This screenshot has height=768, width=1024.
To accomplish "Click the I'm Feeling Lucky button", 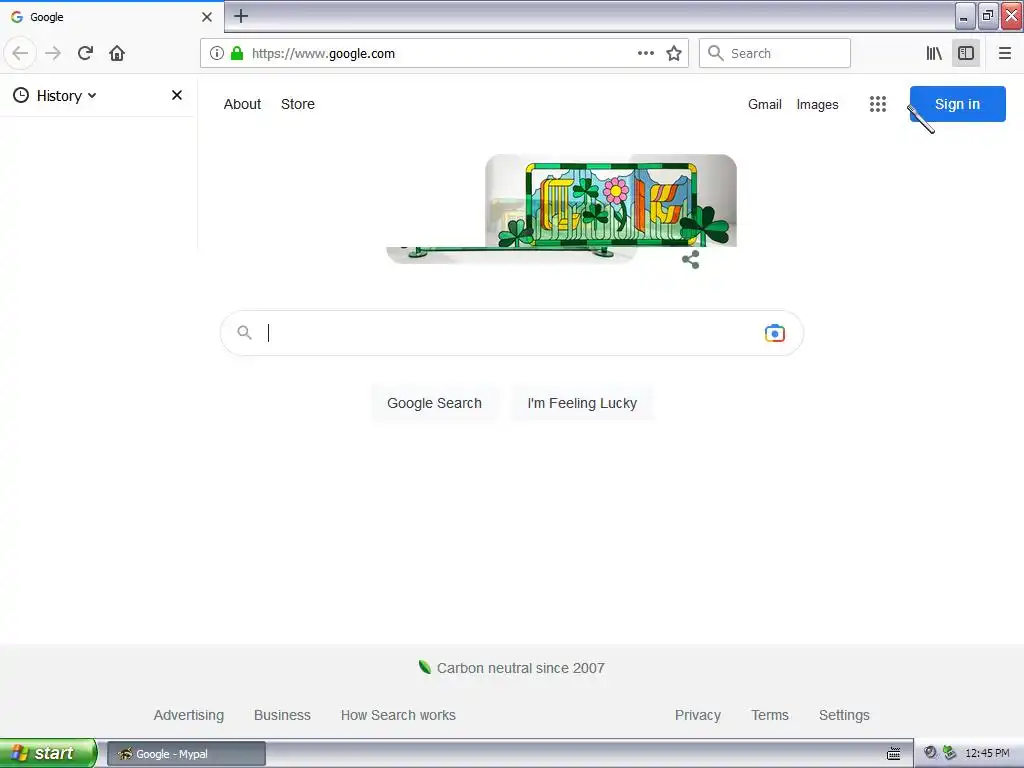I will coord(582,403).
